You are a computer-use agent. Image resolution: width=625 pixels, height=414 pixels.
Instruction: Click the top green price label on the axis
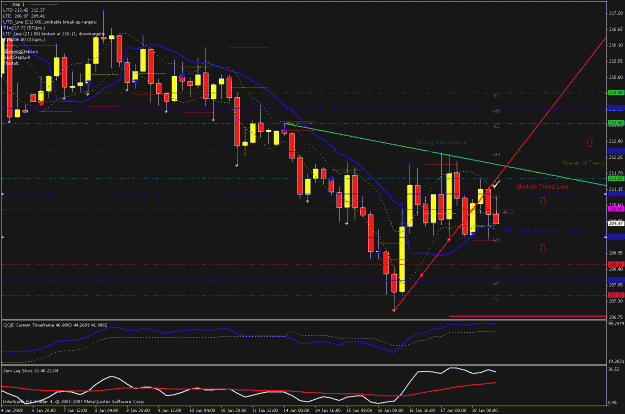(x=616, y=92)
